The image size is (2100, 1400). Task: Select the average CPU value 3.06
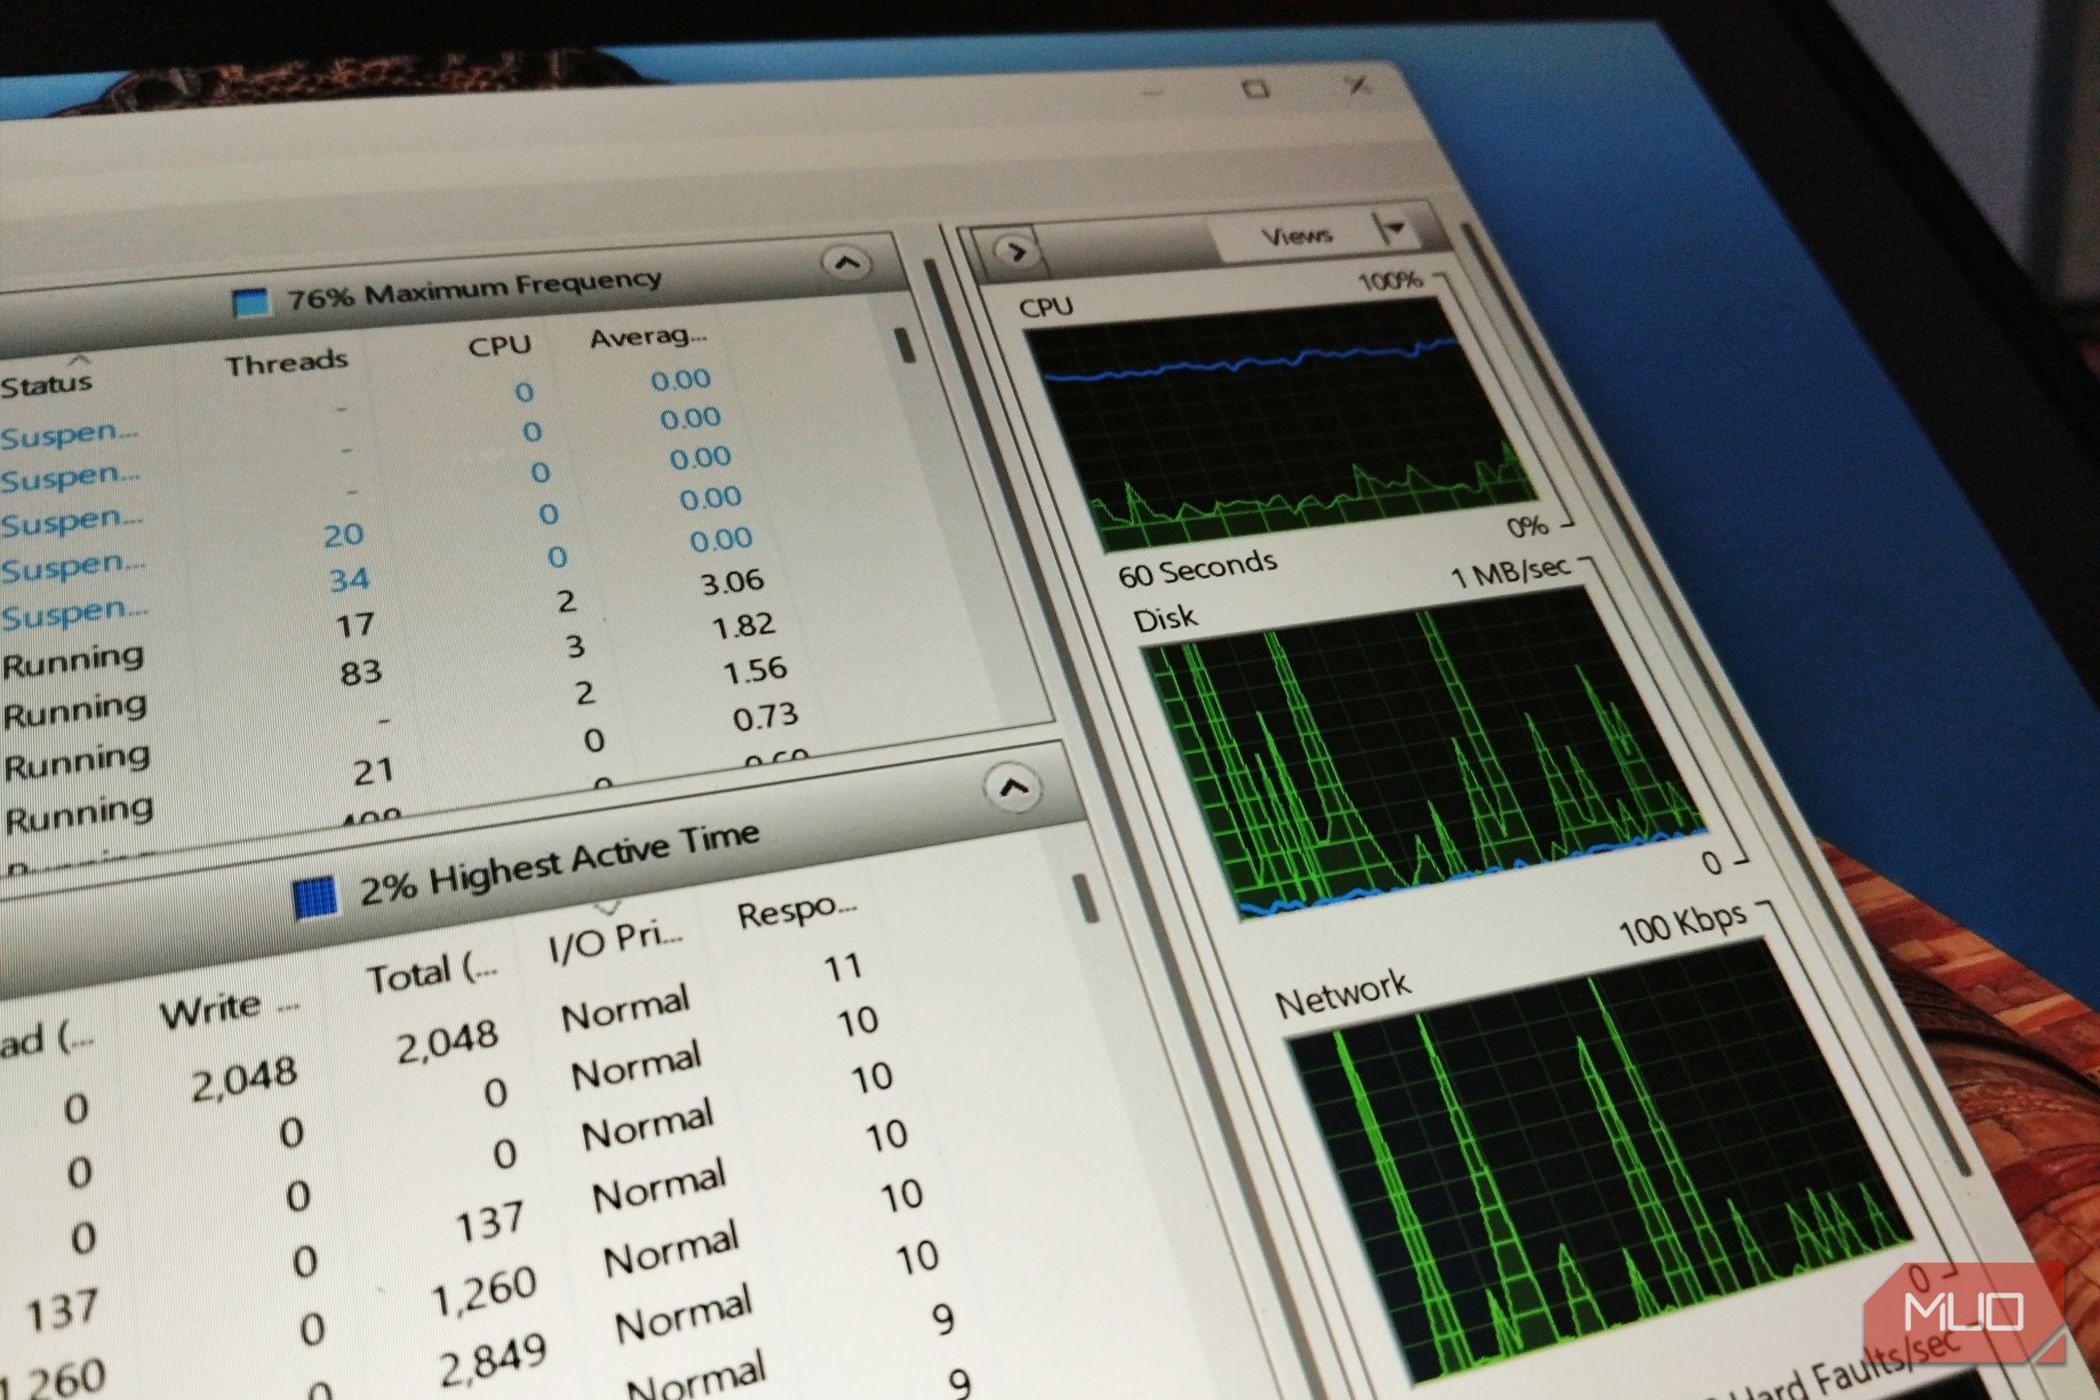[x=732, y=581]
